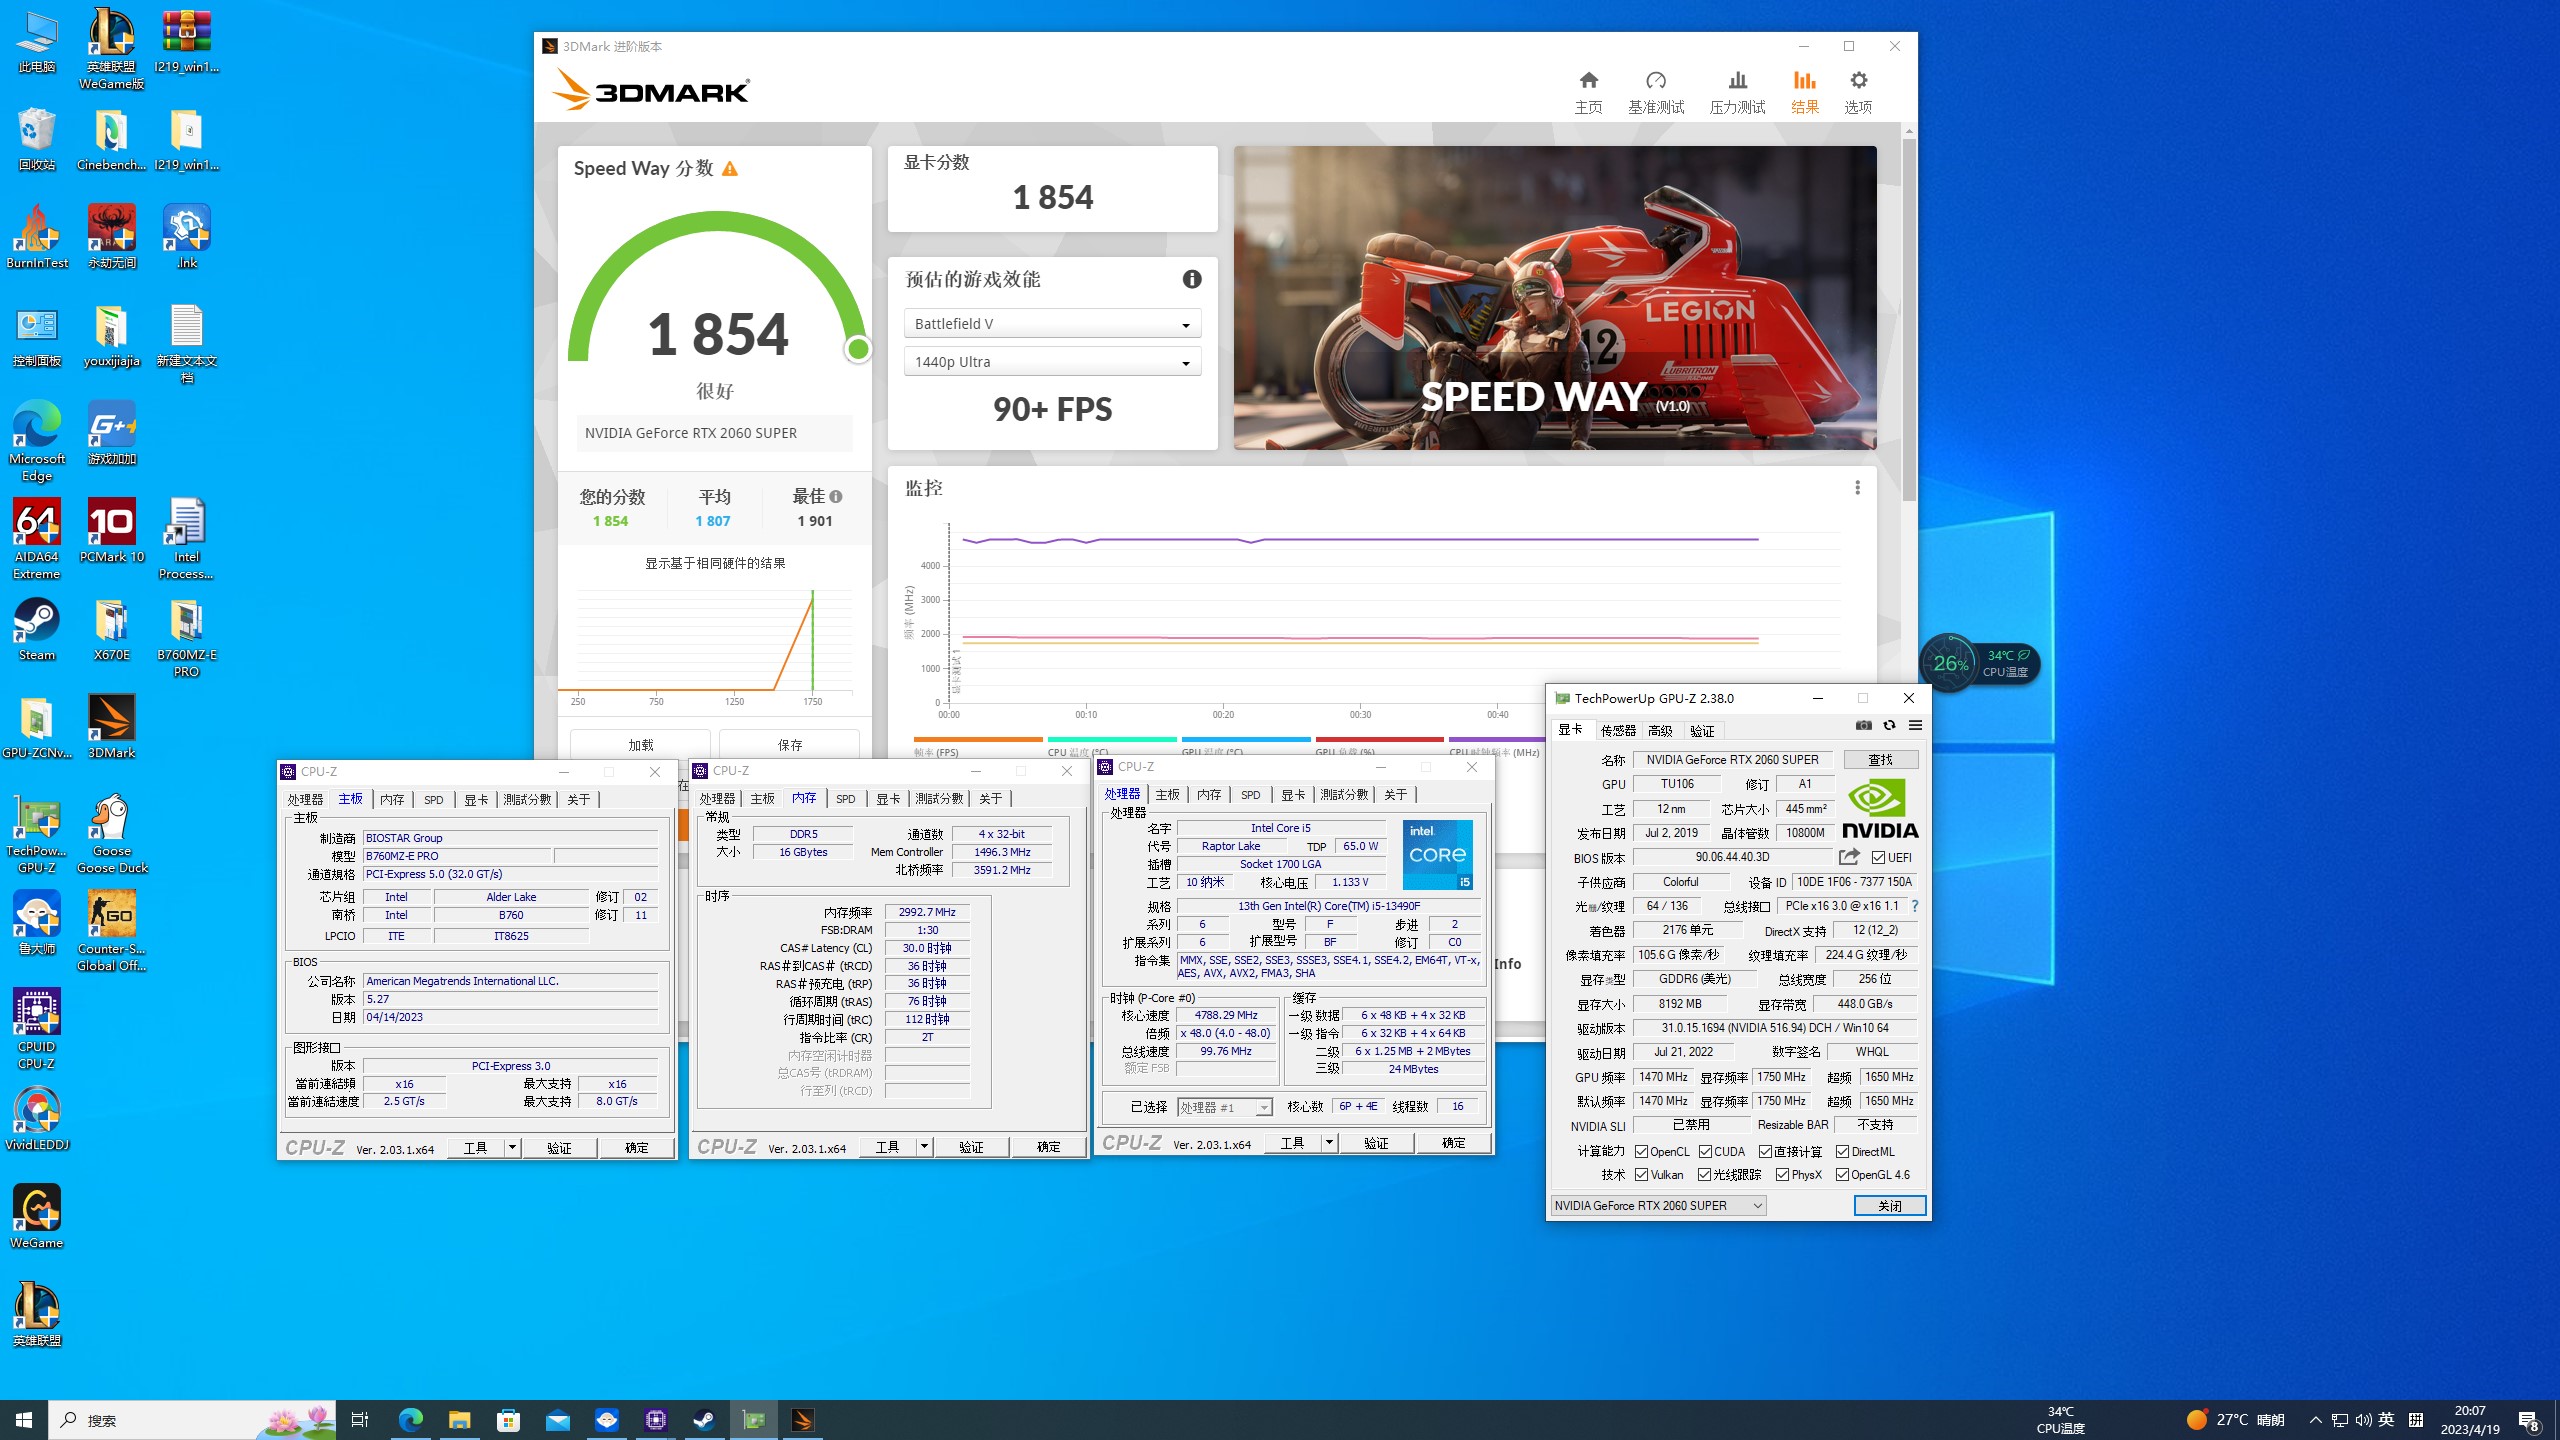Click 验证 button in processor CPU-Z window
Viewport: 2560px width, 1440px height.
(1376, 1143)
